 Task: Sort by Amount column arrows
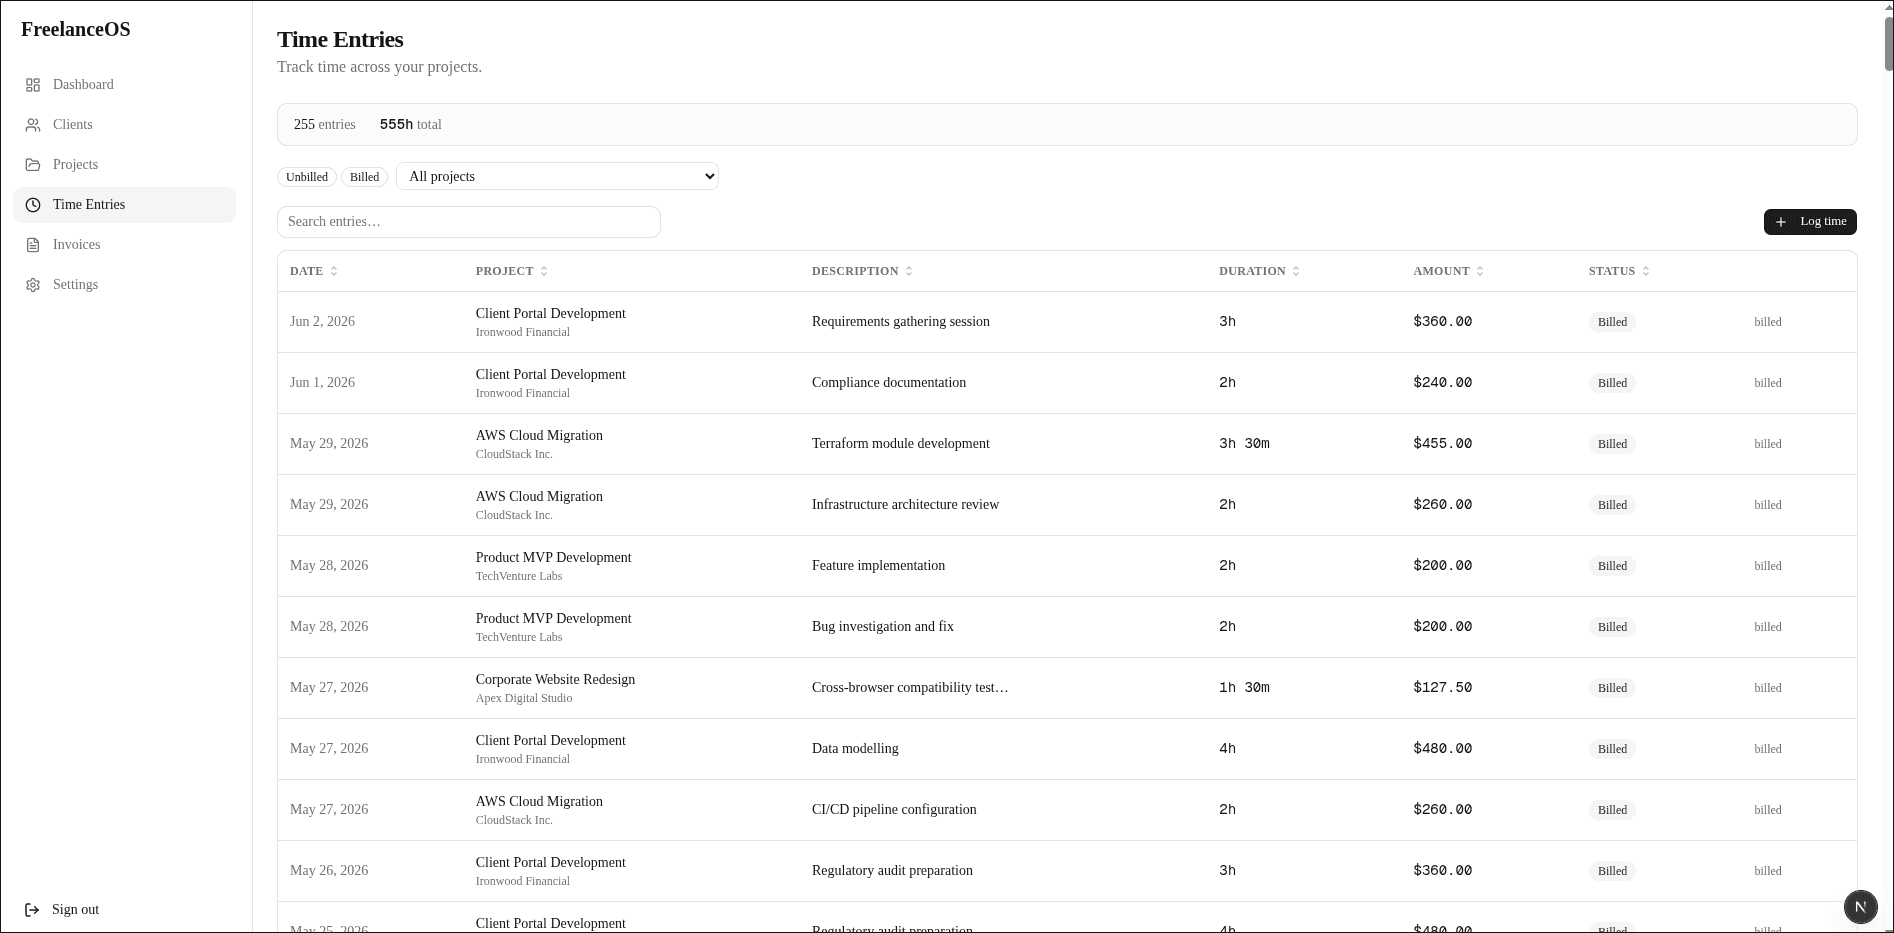1480,272
